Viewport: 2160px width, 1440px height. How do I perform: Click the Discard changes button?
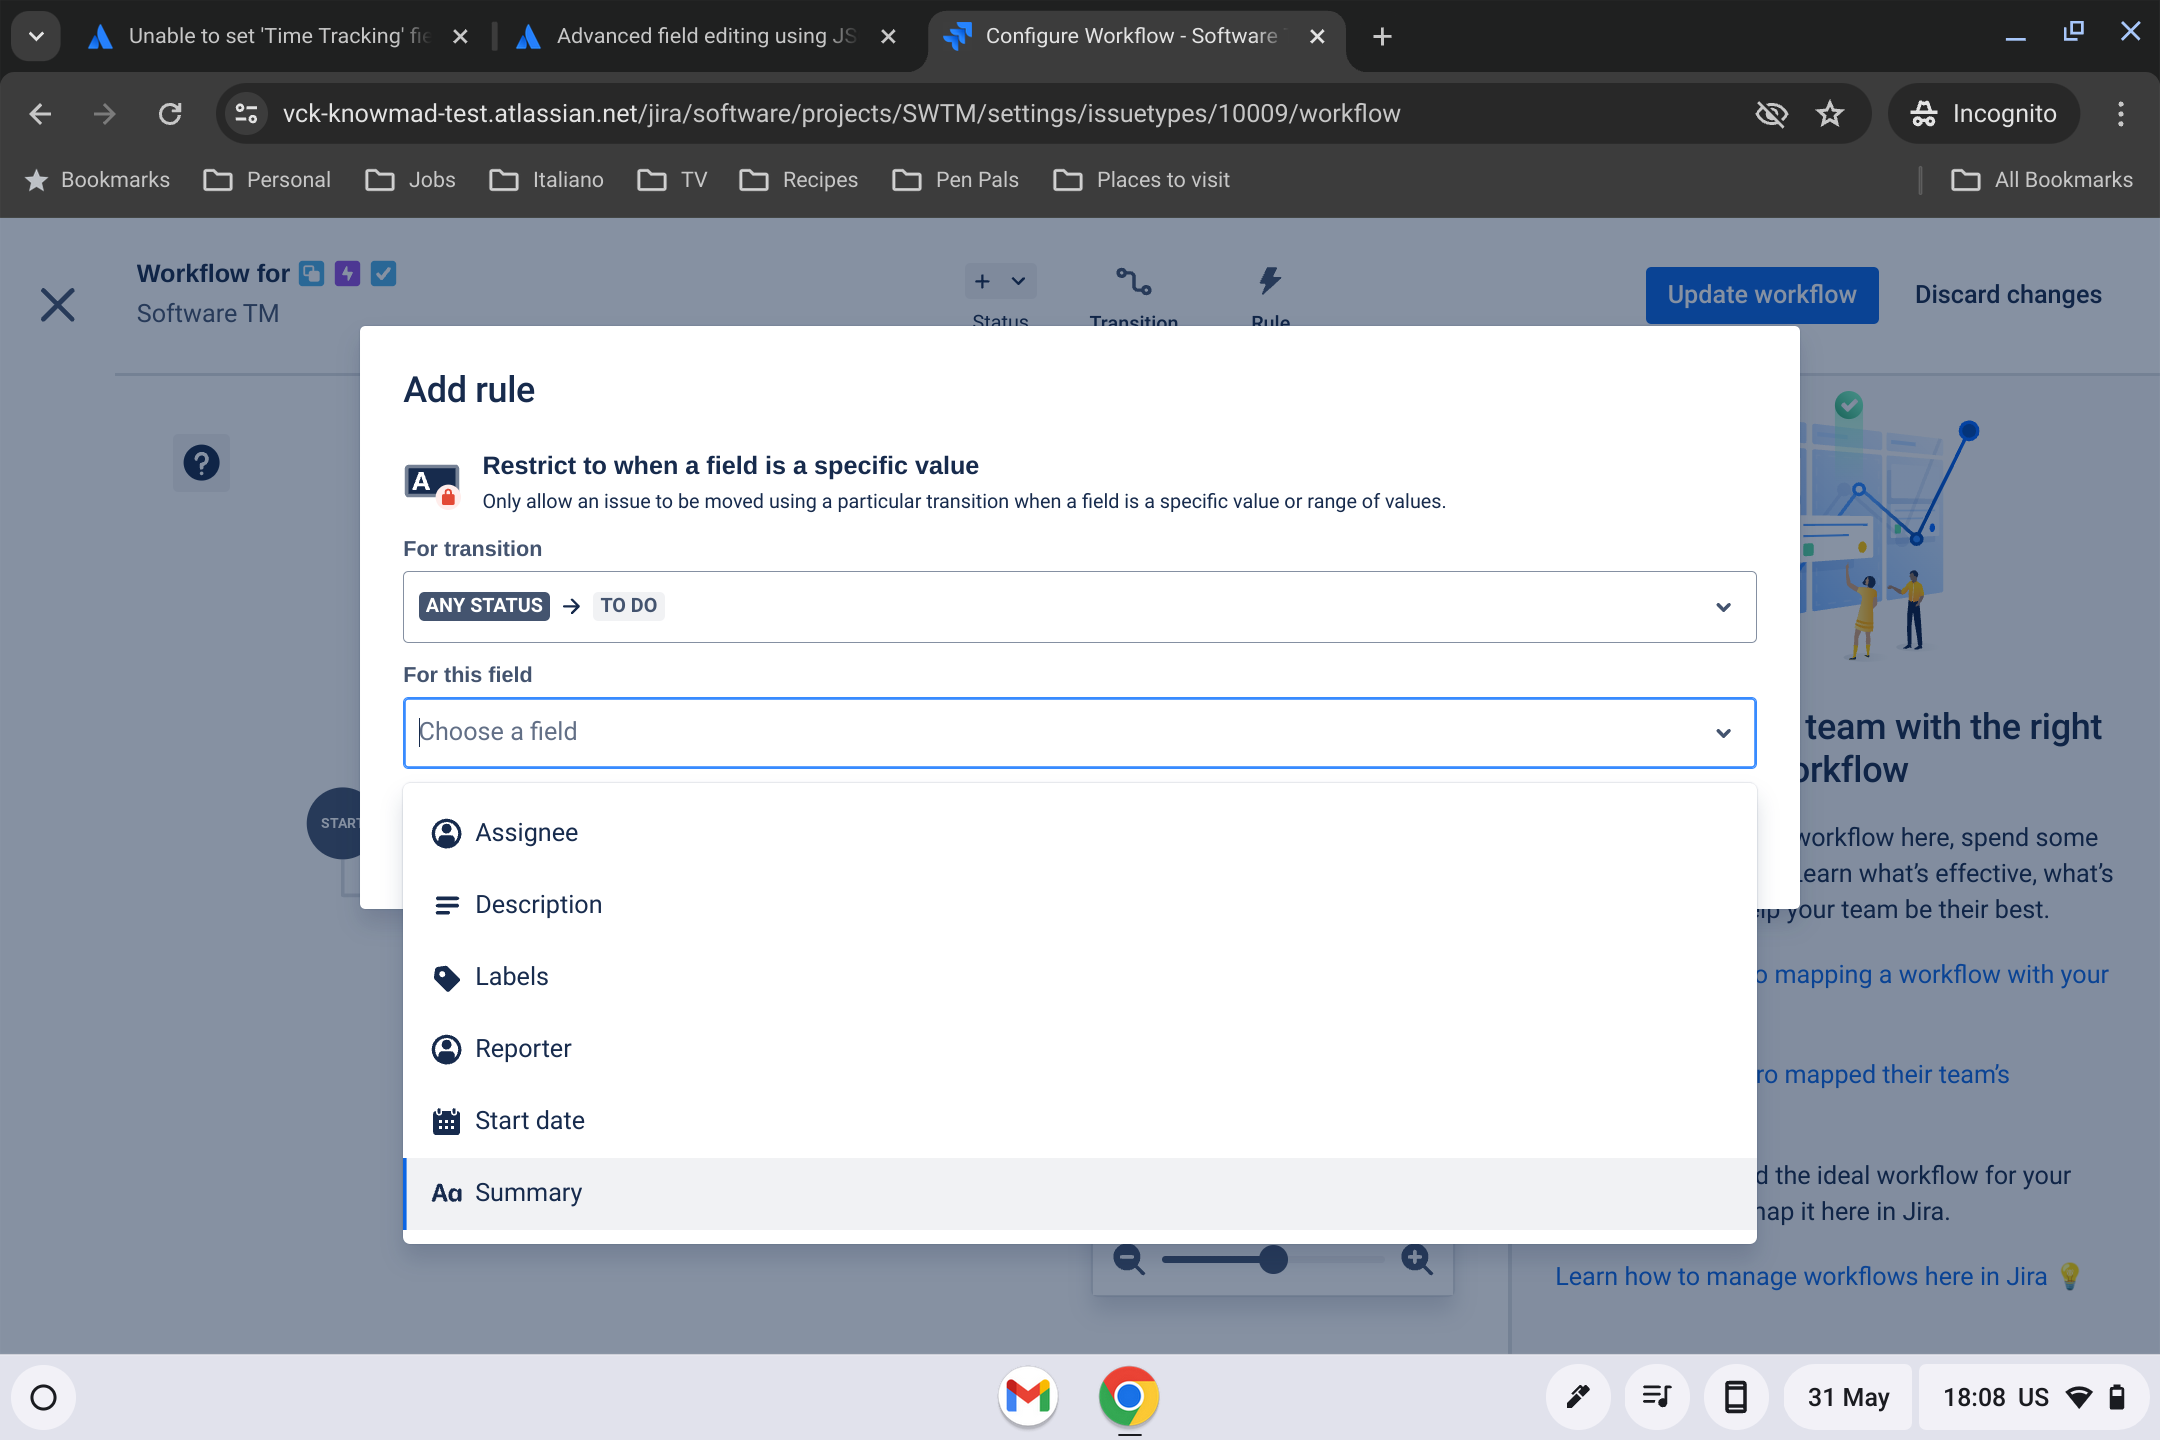[x=2006, y=294]
